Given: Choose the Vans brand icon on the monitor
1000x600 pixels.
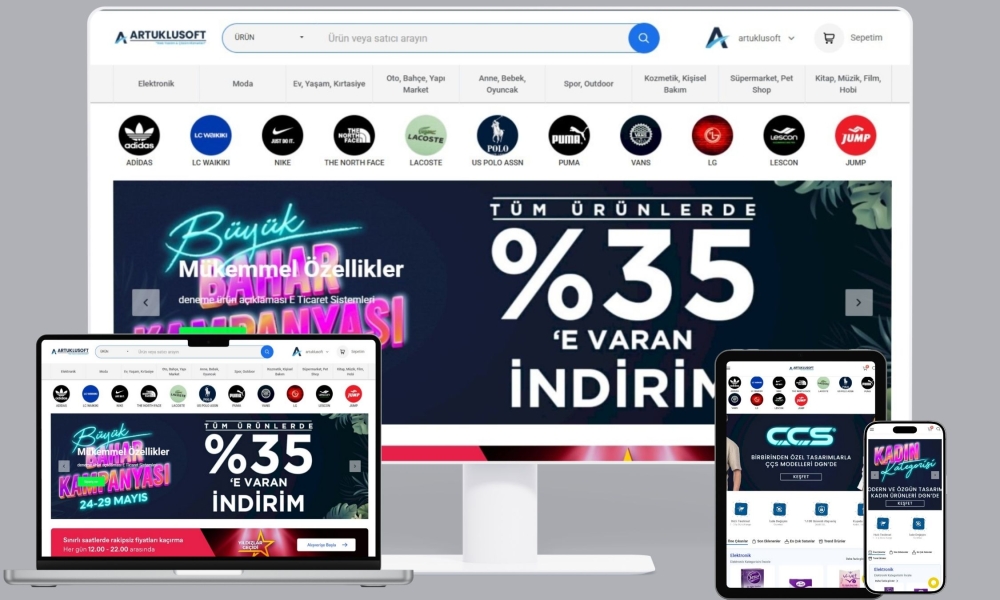Looking at the screenshot, I should click(x=640, y=135).
